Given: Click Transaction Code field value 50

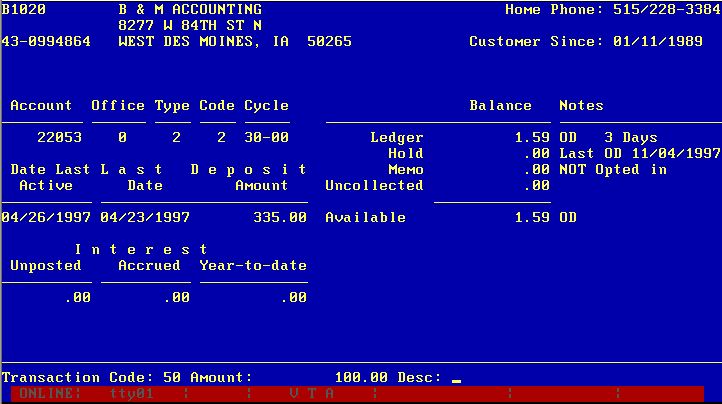Looking at the screenshot, I should [x=172, y=378].
